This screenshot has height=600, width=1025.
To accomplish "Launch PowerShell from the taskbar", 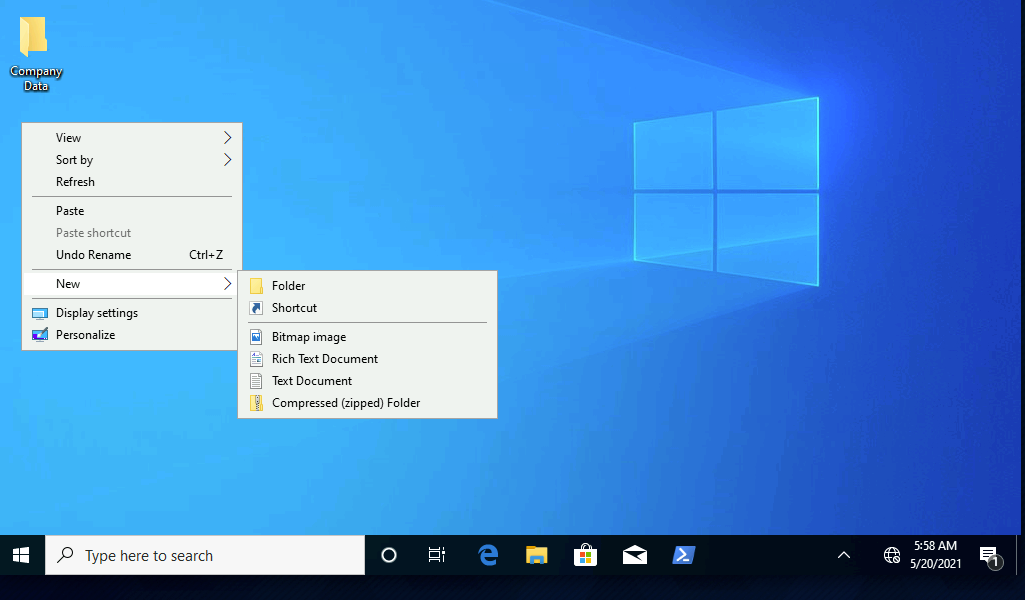I will [683, 555].
